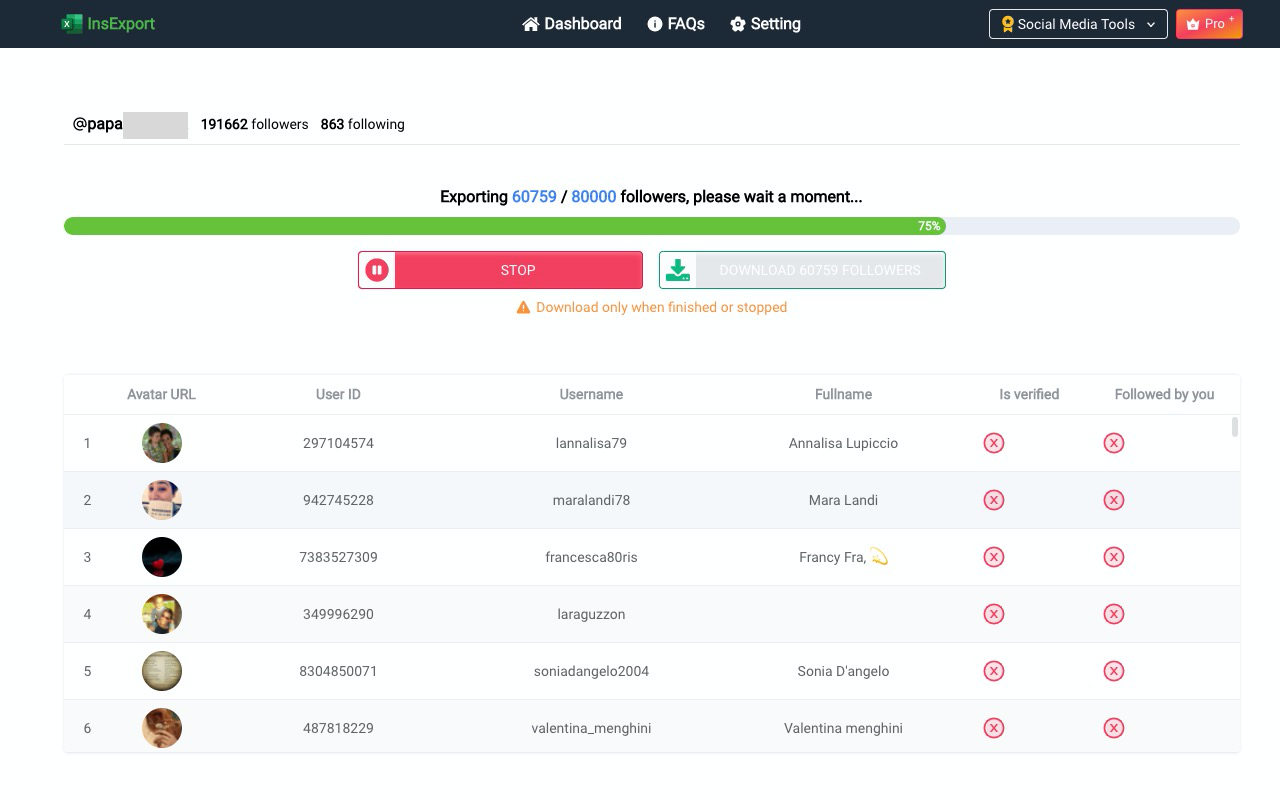Click full name Valentina menghini
1280x800 pixels.
(x=843, y=728)
